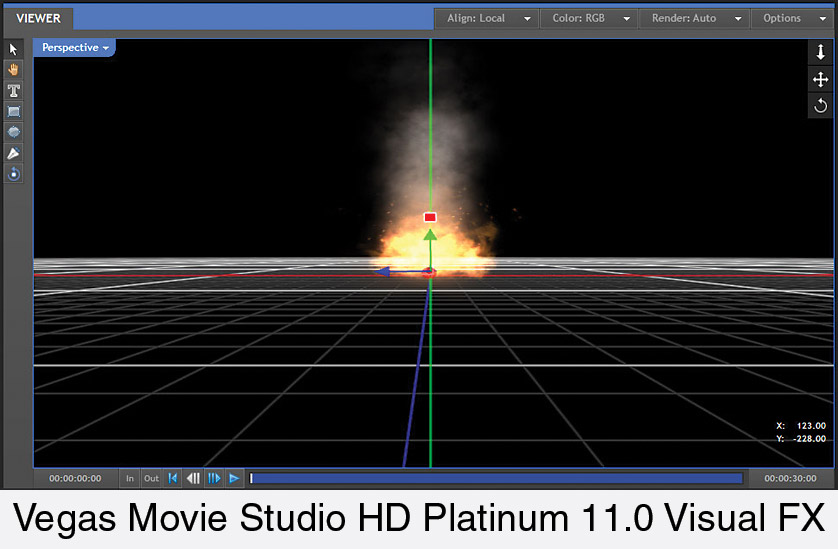Click the rotate camera view icon
Viewport: 838px width, 549px height.
(x=820, y=105)
